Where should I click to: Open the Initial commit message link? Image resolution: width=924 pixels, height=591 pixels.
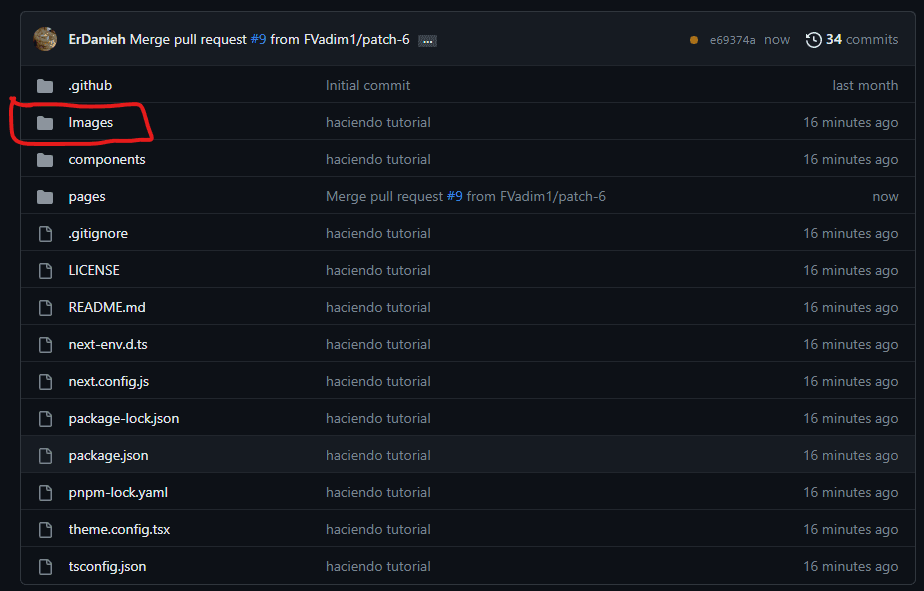(x=368, y=86)
